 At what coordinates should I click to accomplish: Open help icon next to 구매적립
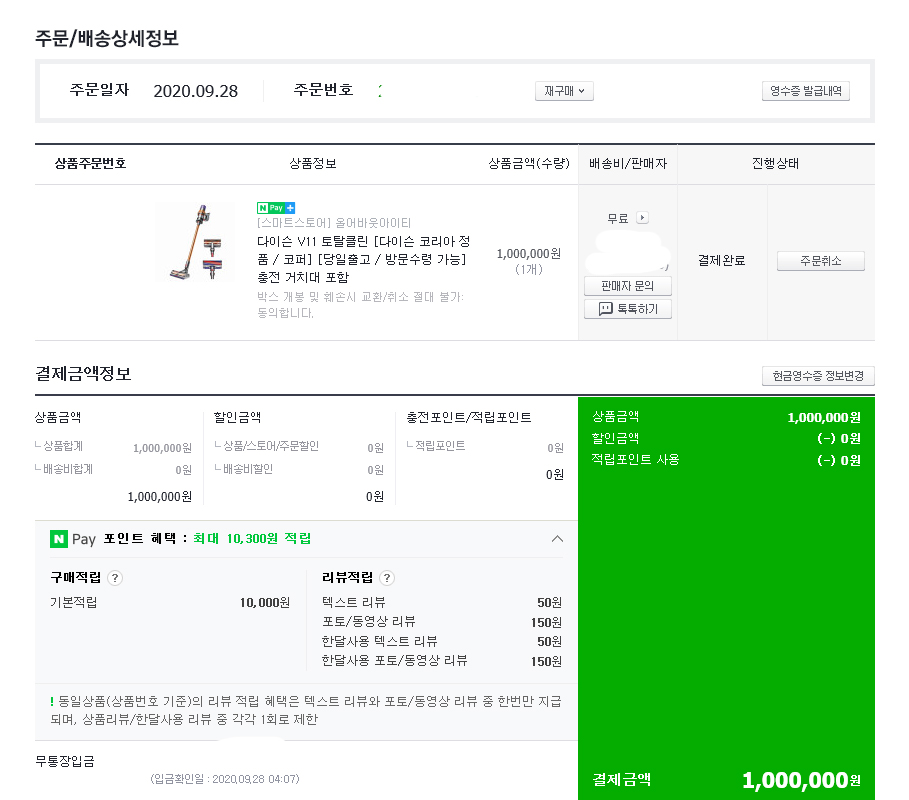click(115, 578)
